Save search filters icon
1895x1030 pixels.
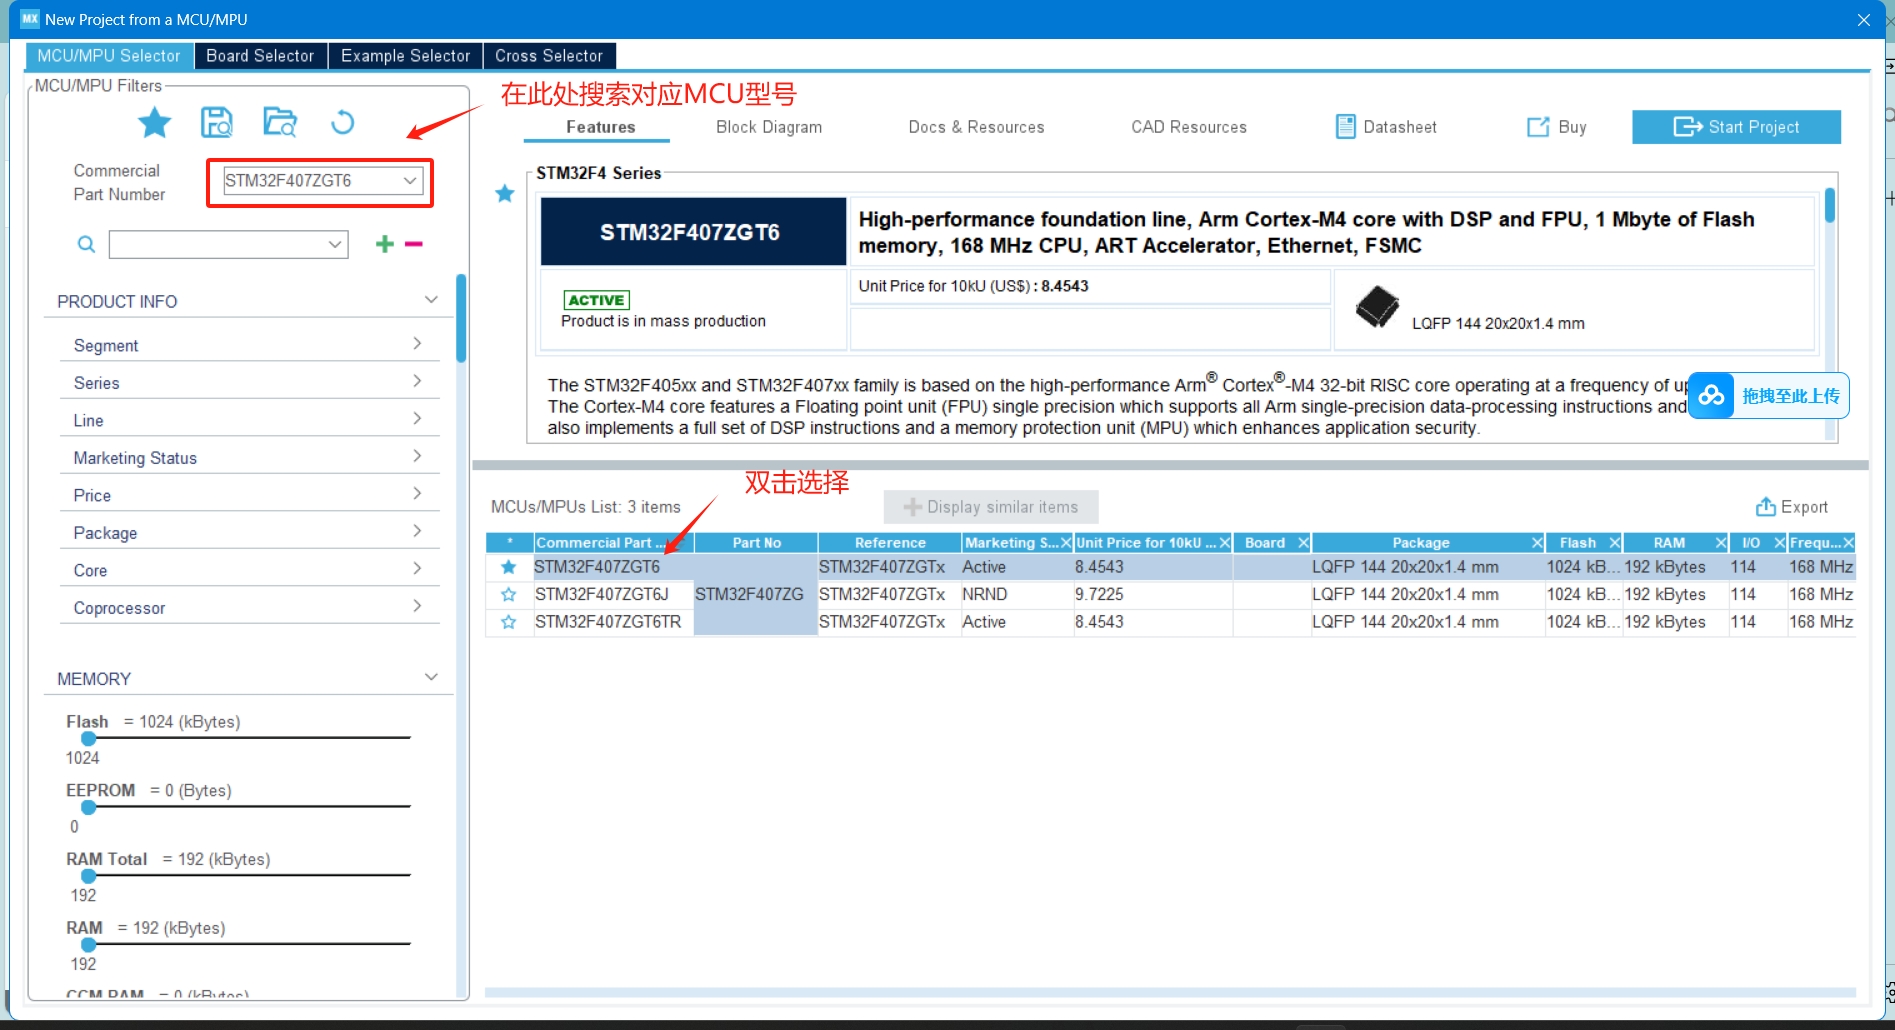tap(217, 122)
